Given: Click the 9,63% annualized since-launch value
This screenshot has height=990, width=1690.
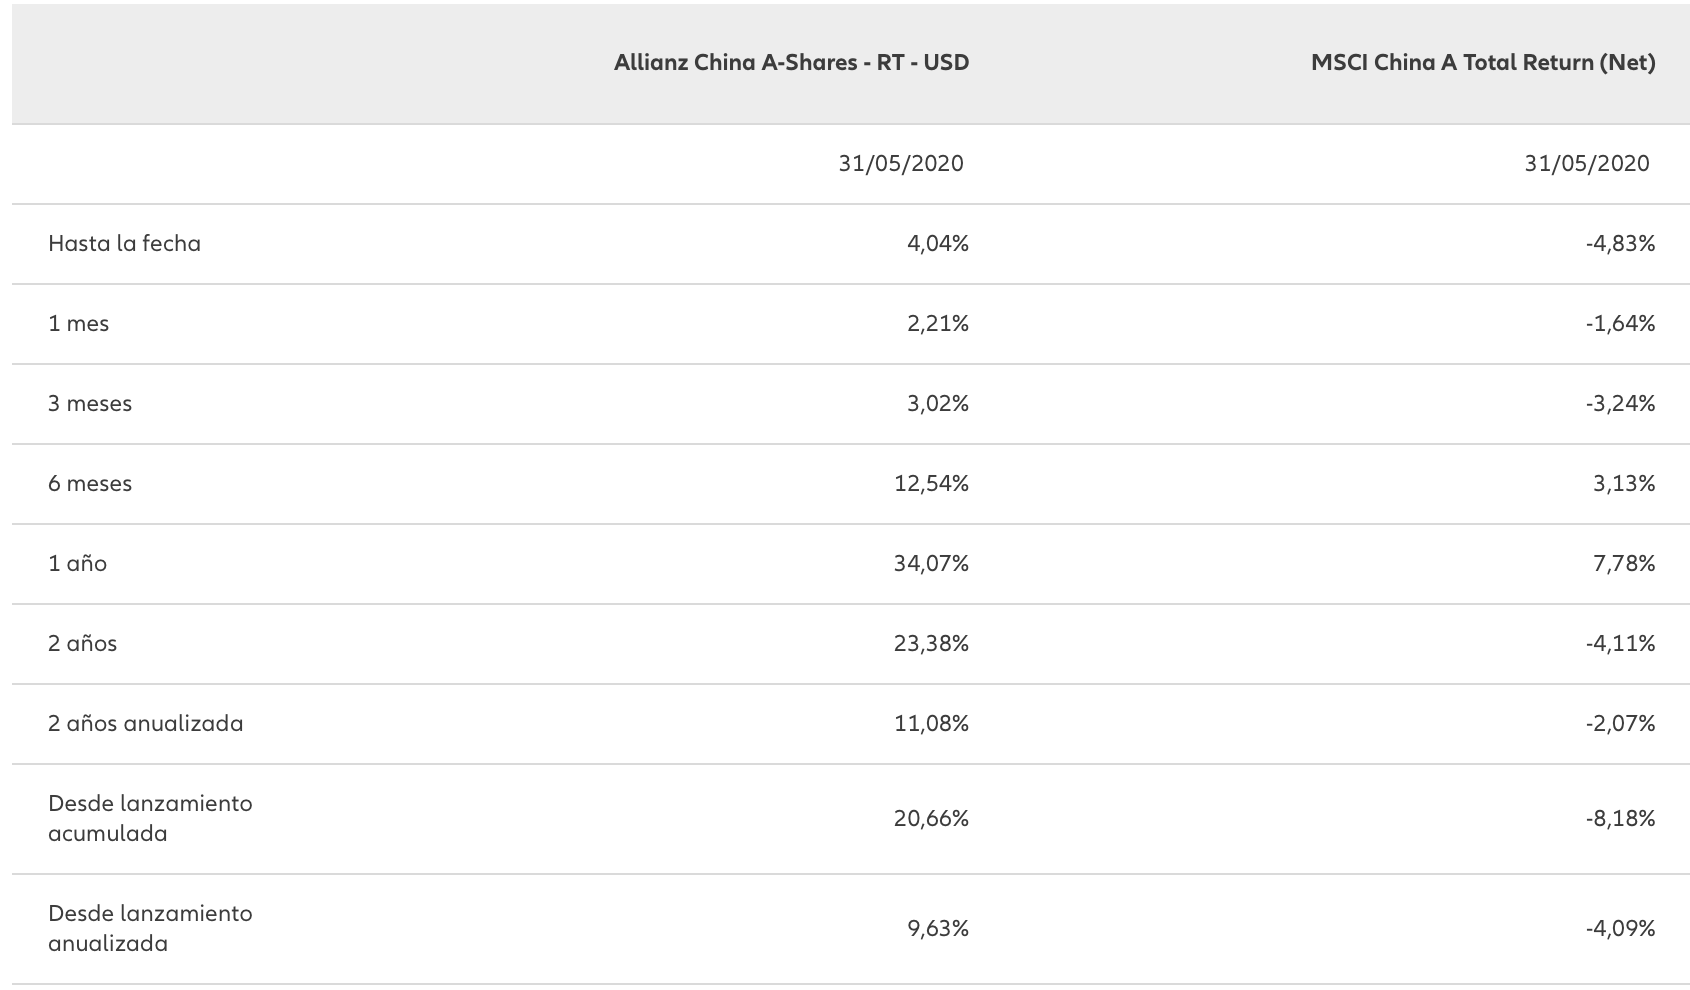Looking at the screenshot, I should [x=937, y=929].
